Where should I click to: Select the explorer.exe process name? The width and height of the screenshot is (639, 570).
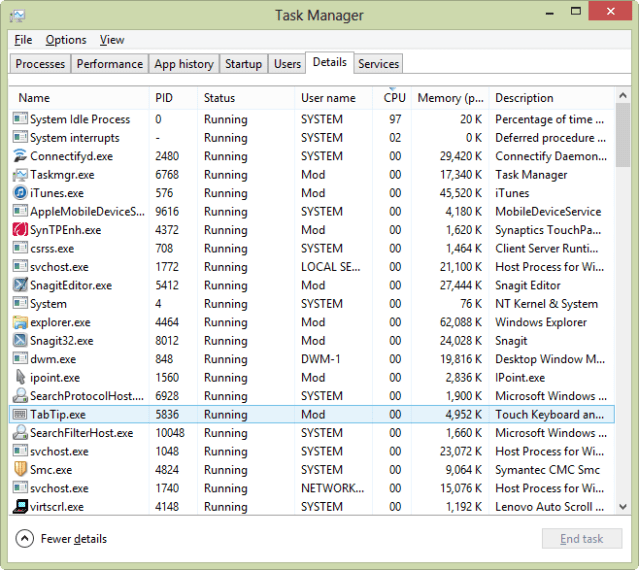click(x=60, y=322)
